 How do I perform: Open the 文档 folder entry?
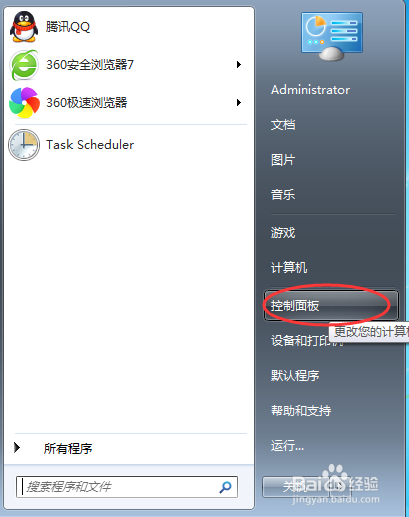click(x=283, y=125)
